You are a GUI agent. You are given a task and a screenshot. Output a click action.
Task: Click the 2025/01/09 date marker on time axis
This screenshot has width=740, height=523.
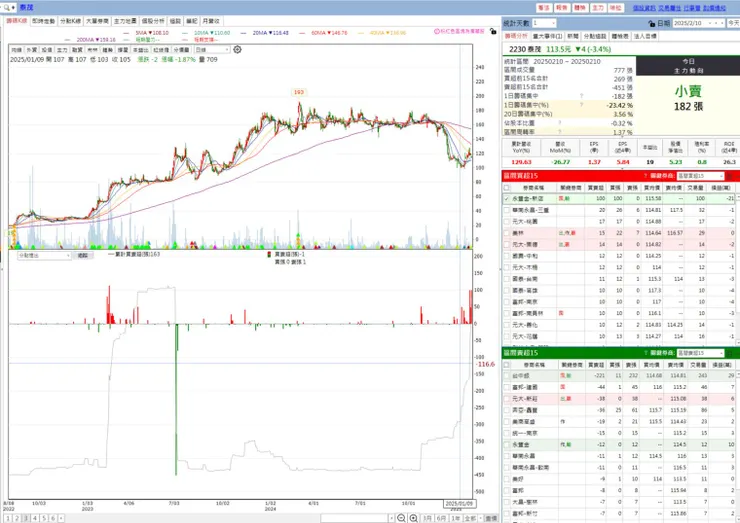pos(459,504)
